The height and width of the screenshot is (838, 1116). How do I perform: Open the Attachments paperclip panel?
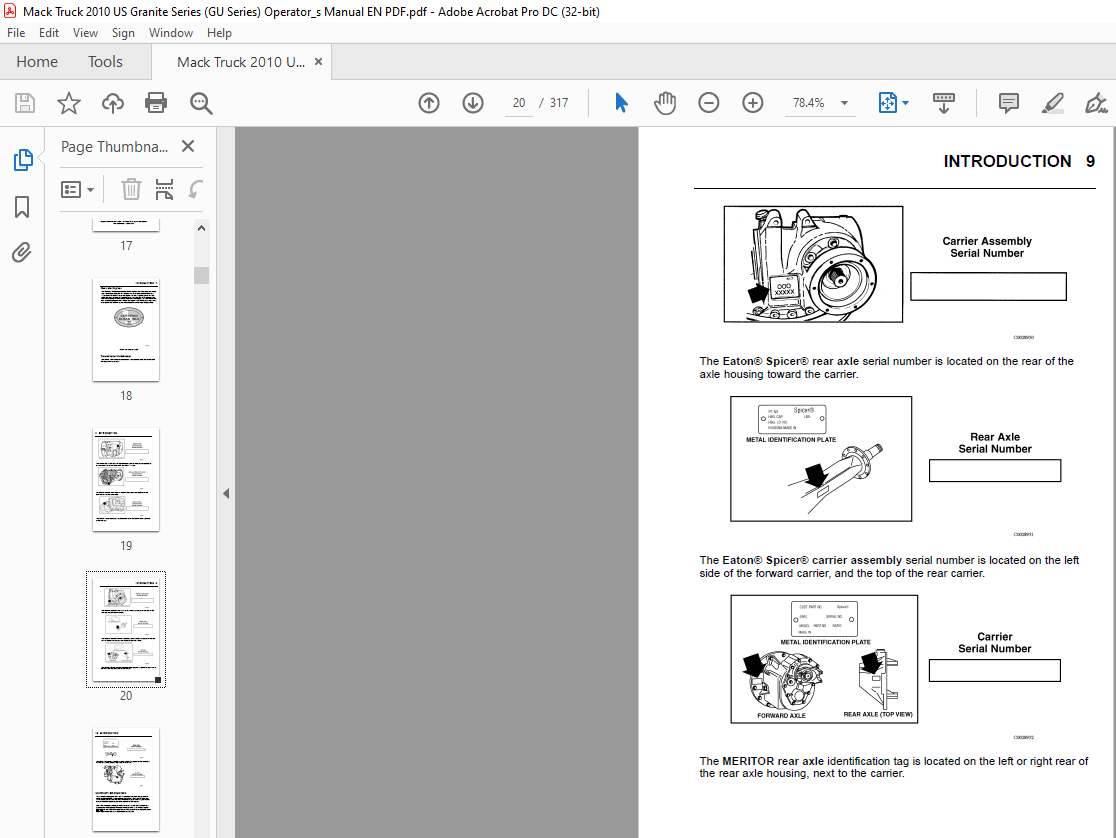tap(22, 252)
